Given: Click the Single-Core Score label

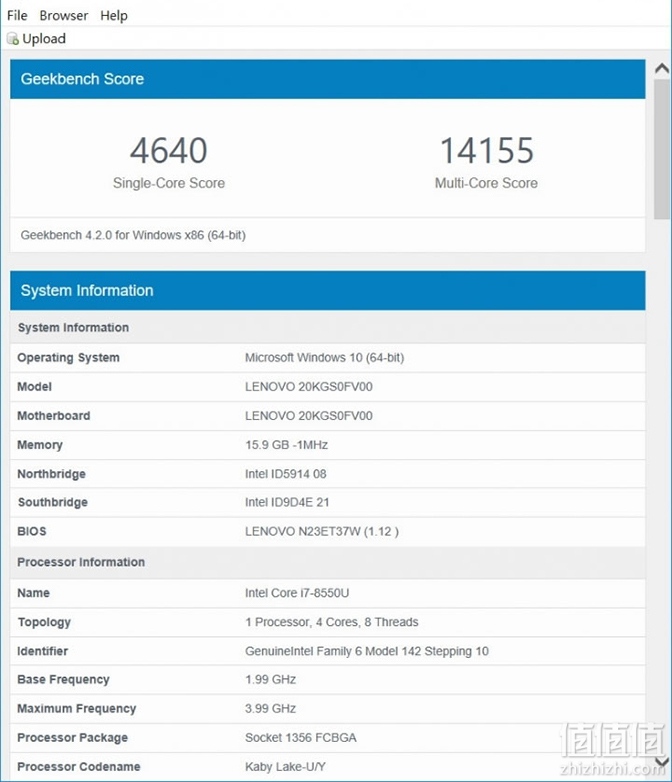Looking at the screenshot, I should point(169,183).
